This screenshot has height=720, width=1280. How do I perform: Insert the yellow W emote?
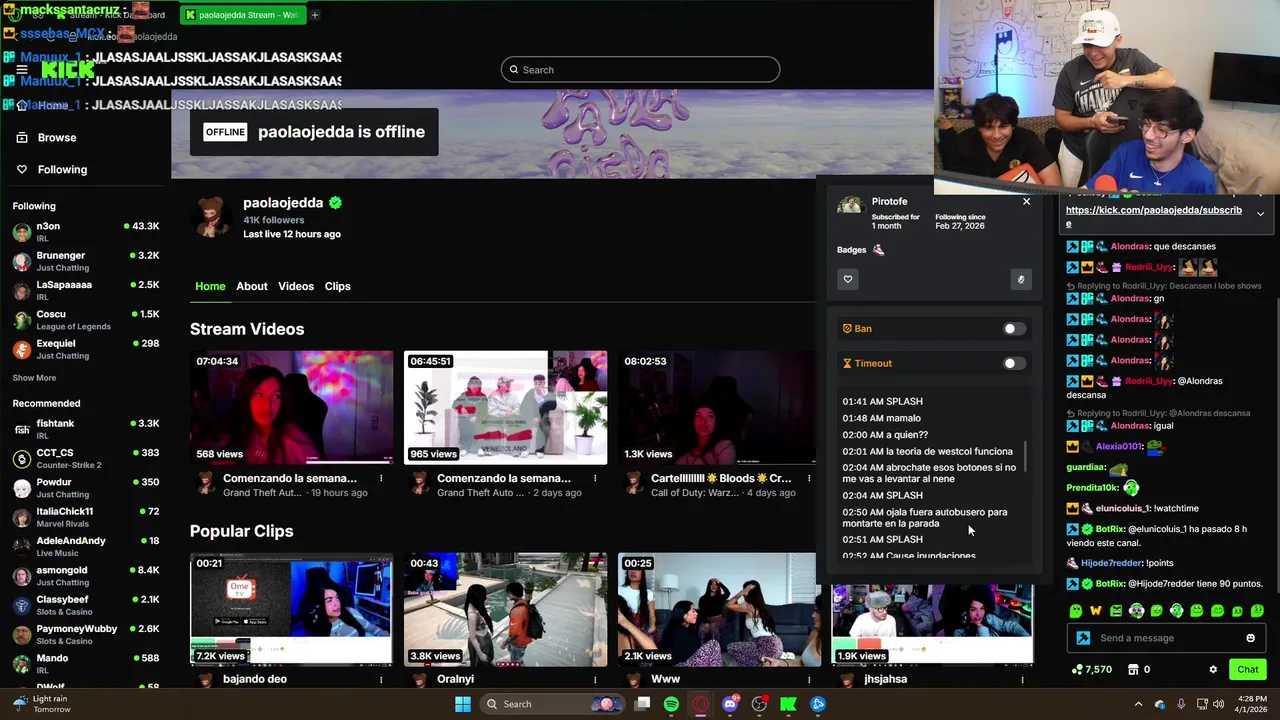[x=1095, y=610]
